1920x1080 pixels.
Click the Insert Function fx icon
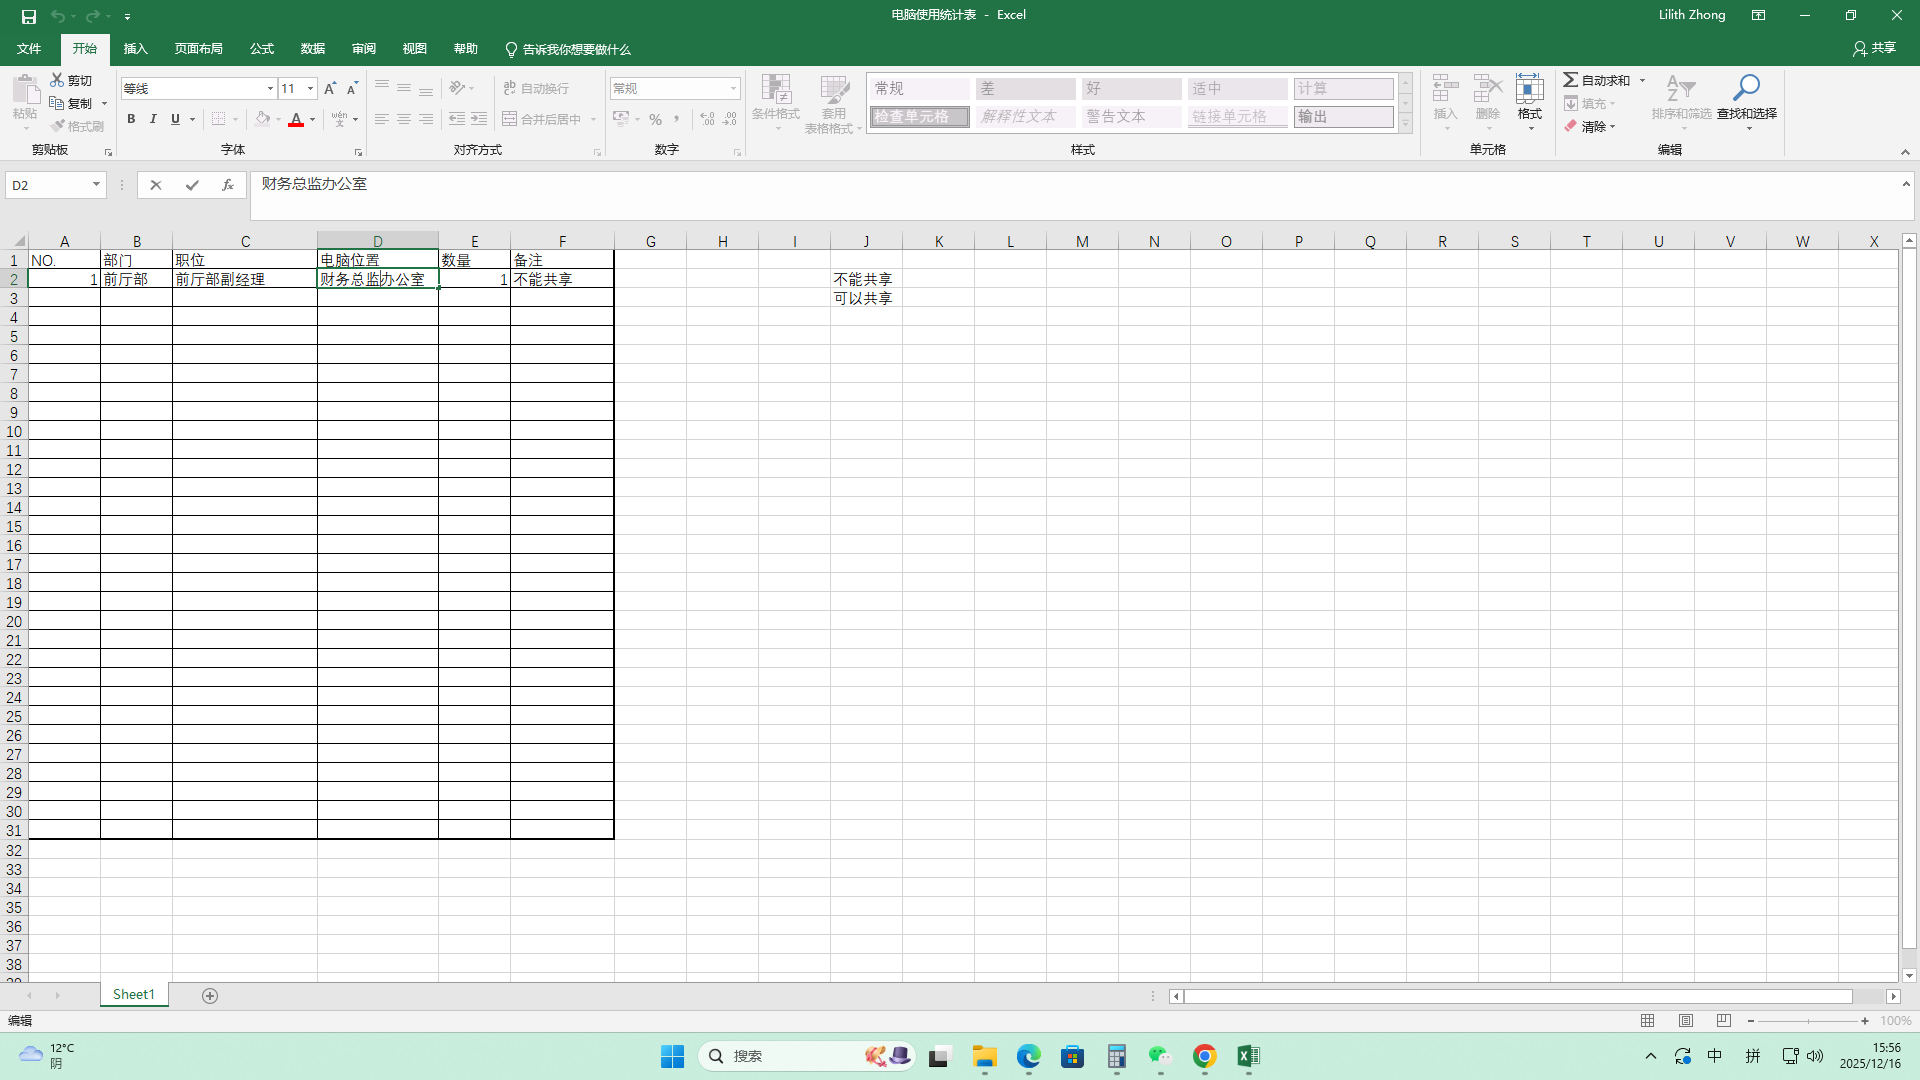click(228, 185)
